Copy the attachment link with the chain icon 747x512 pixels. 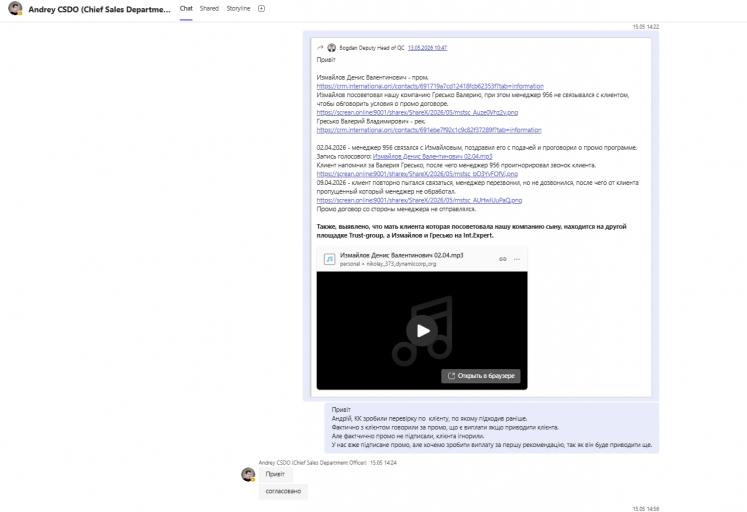click(503, 259)
